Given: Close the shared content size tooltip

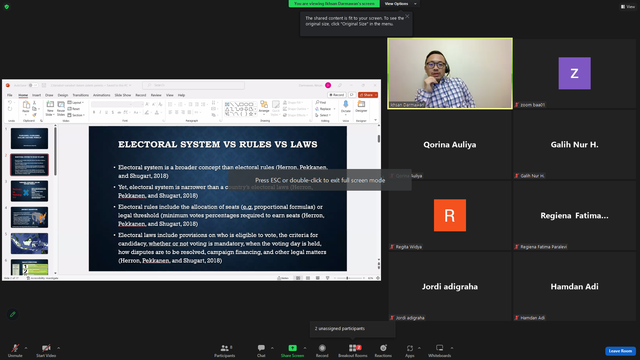Looking at the screenshot, I should (x=407, y=16).
